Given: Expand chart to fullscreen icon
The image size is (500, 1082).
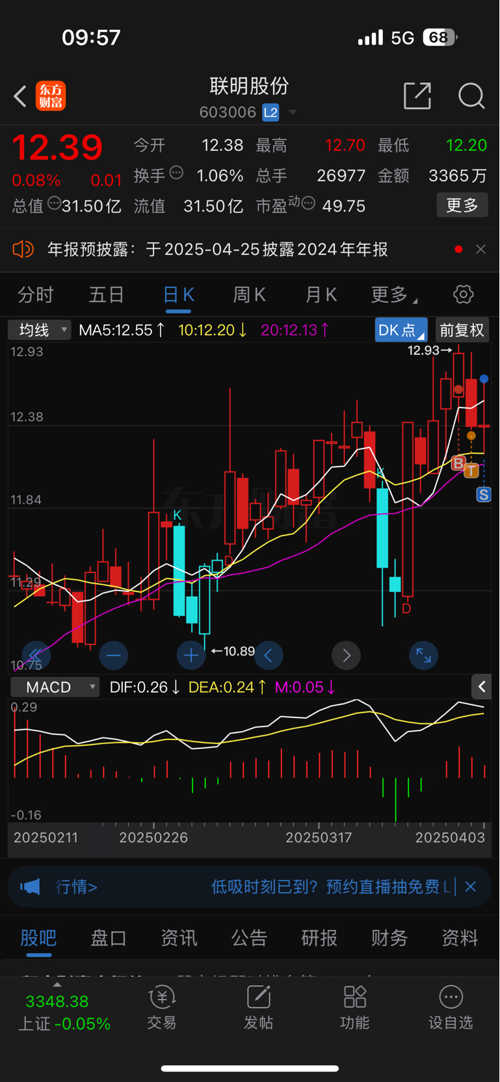Looking at the screenshot, I should [x=423, y=655].
